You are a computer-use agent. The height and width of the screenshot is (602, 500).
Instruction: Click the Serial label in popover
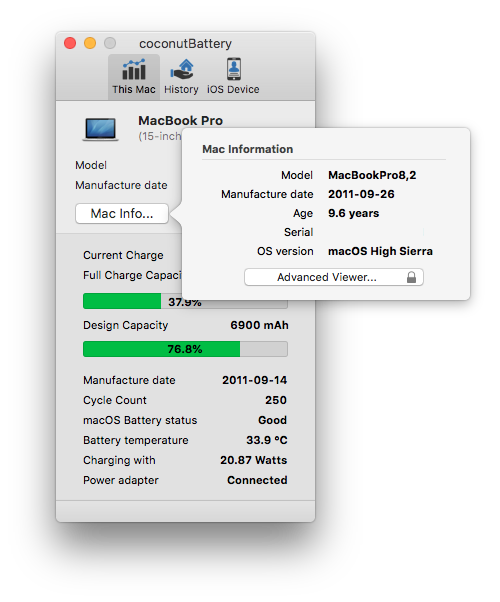point(298,232)
